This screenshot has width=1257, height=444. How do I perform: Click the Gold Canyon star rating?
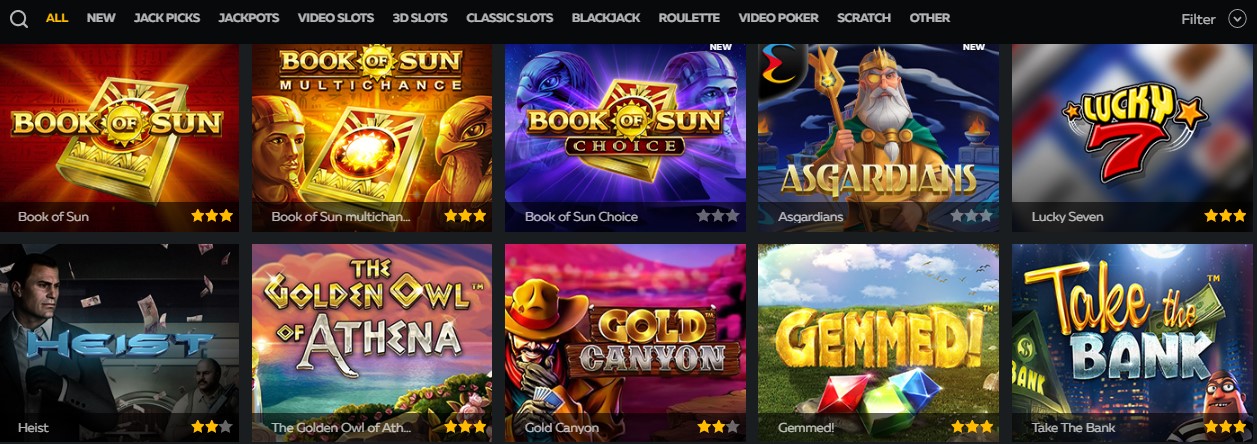point(718,427)
